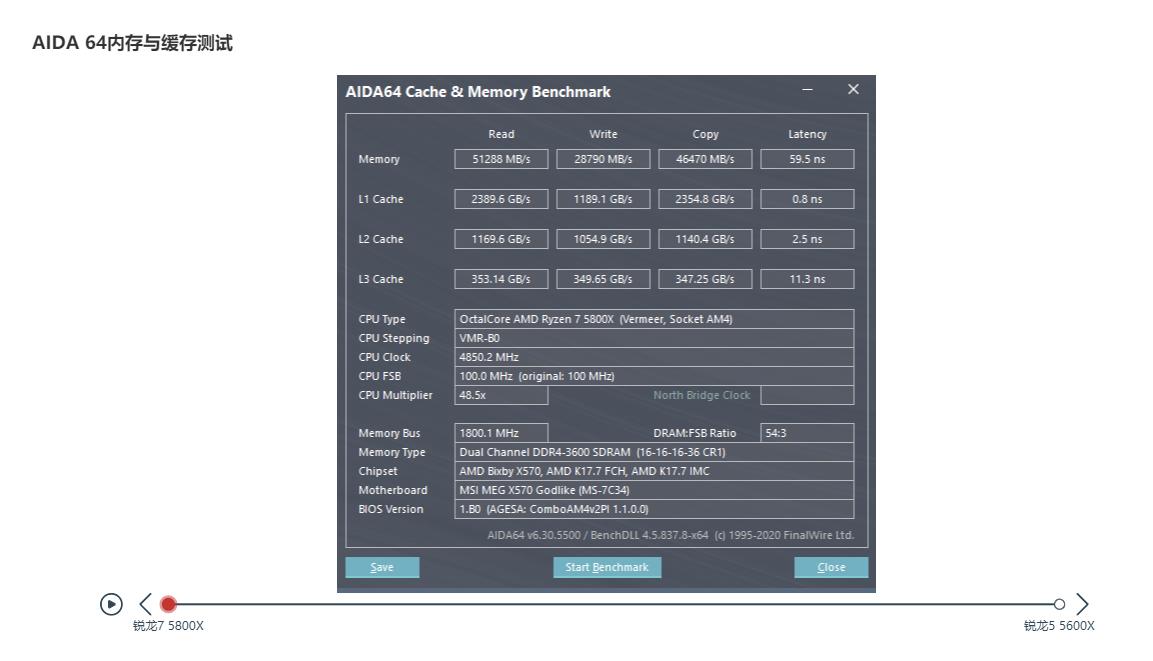Click the Memory Latency value 59.5 ns

pos(807,158)
